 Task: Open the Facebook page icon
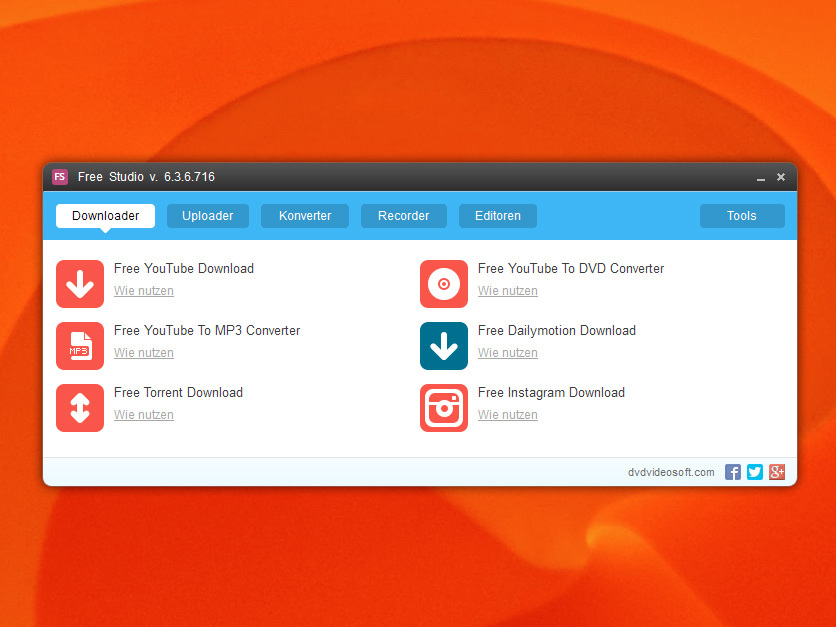click(733, 472)
